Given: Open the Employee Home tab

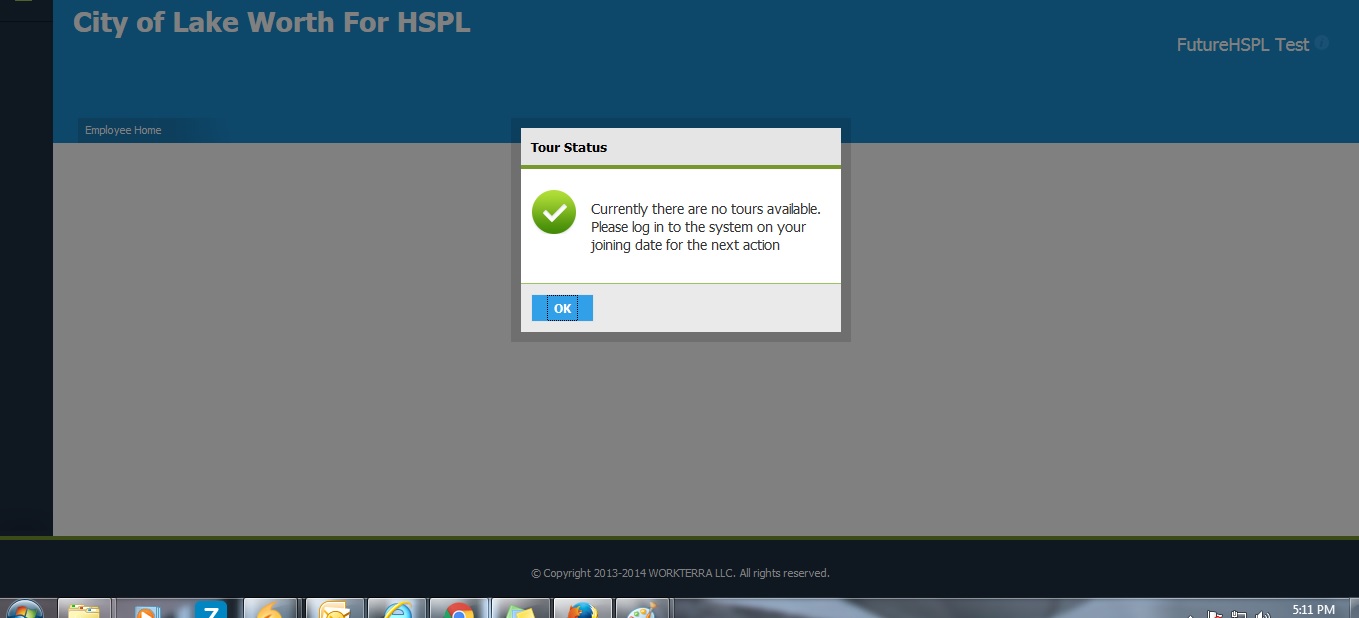Looking at the screenshot, I should pyautogui.click(x=123, y=130).
